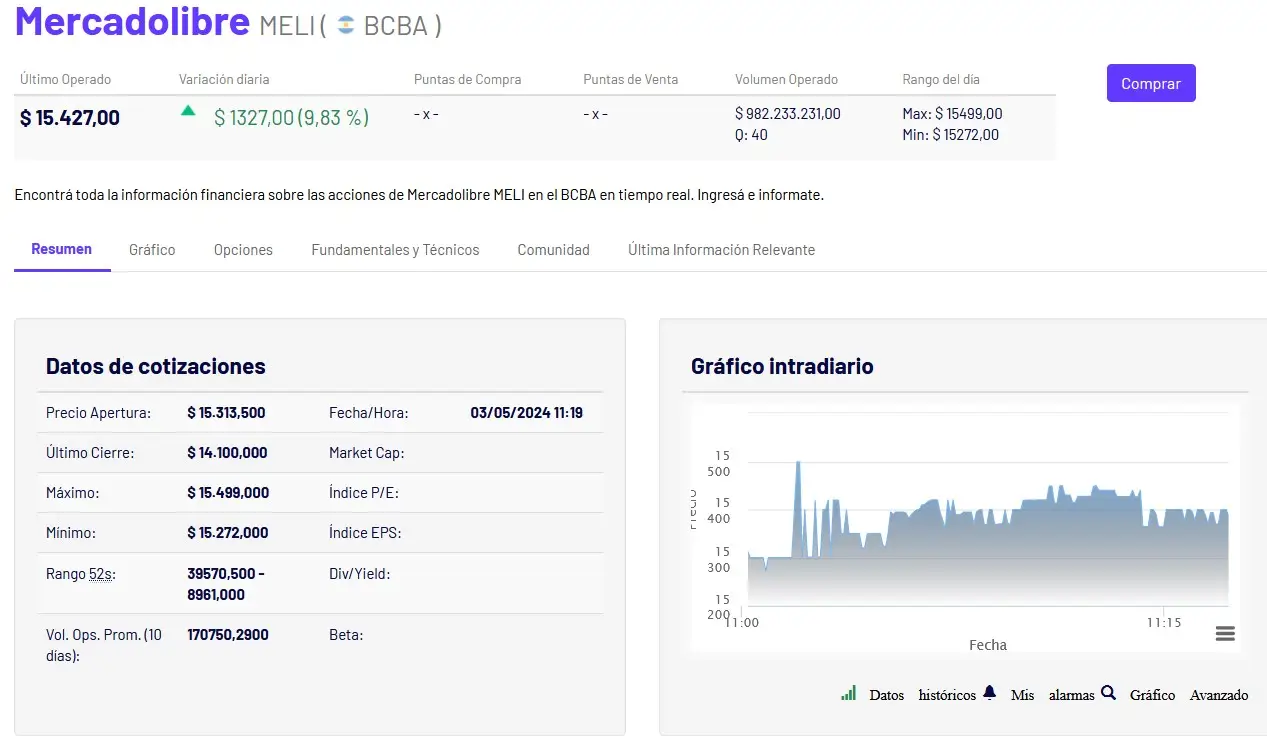
Task: Click the Mercadolibre page title
Action: 132,21
